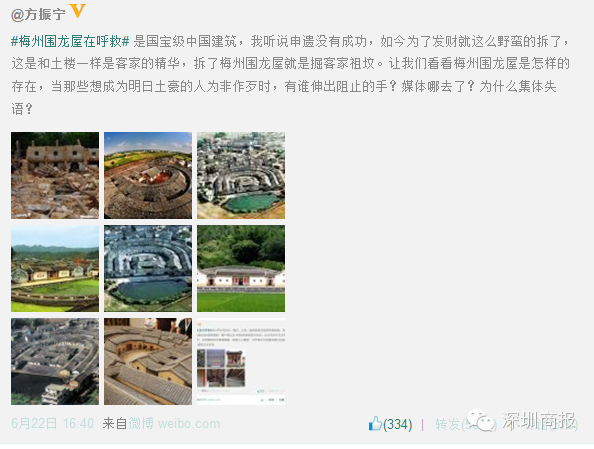Open the village with mountains and green field photo
This screenshot has width=594, height=449.
pos(55,269)
